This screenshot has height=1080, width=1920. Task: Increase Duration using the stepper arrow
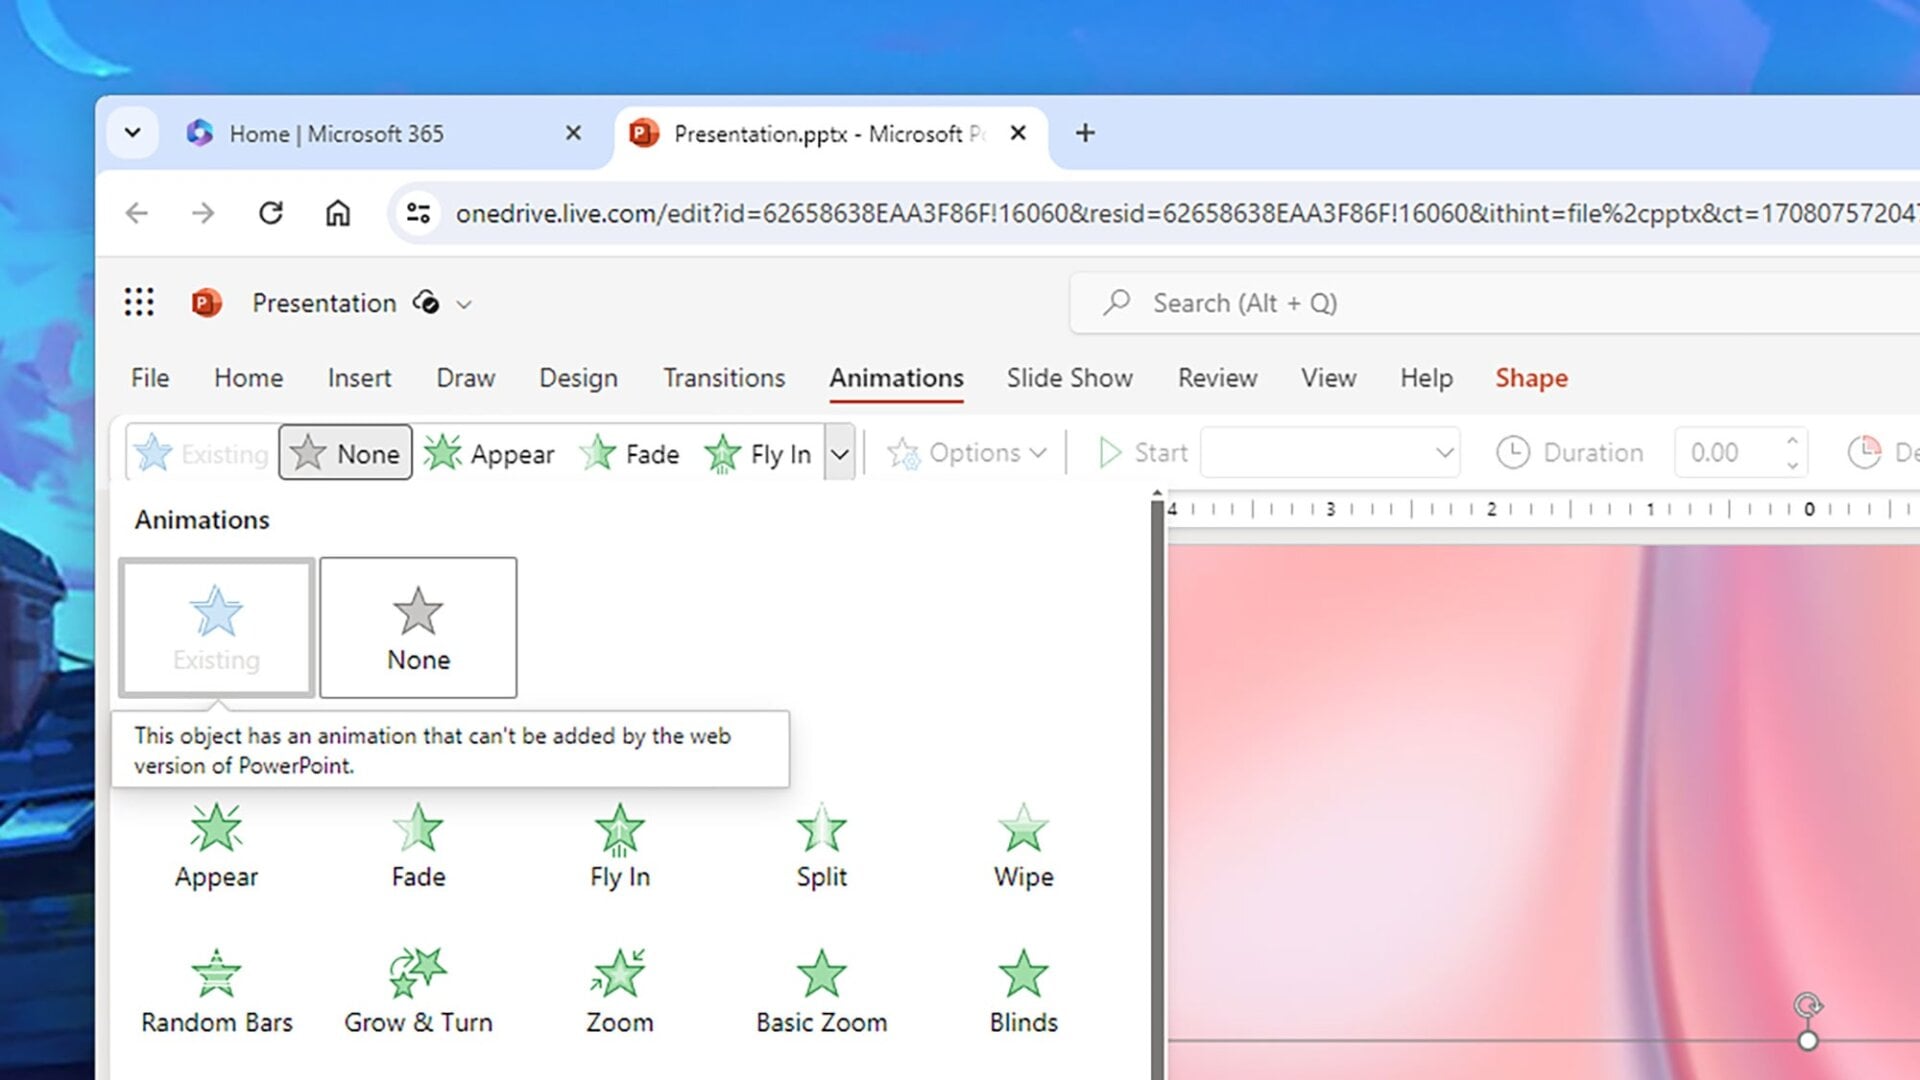pos(1790,441)
